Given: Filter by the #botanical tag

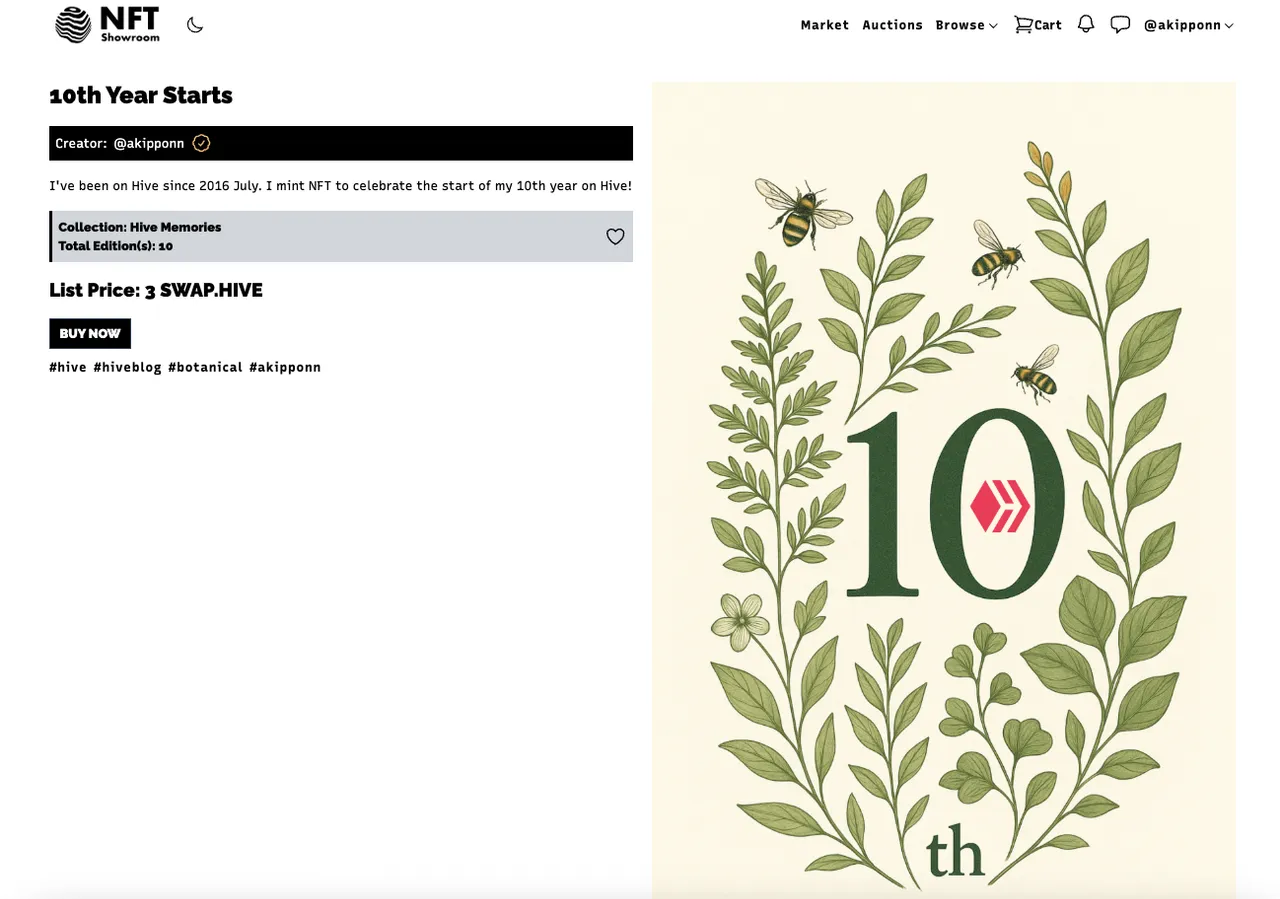Looking at the screenshot, I should (205, 367).
